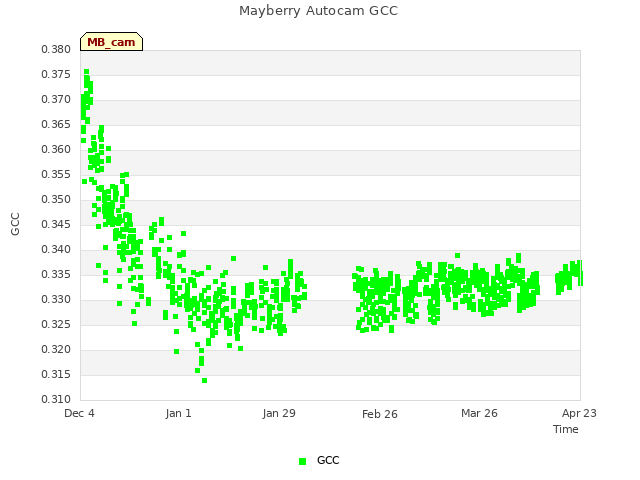Click the 0.365 y-axis value
Viewport: 640px width, 480px height.
(56, 124)
